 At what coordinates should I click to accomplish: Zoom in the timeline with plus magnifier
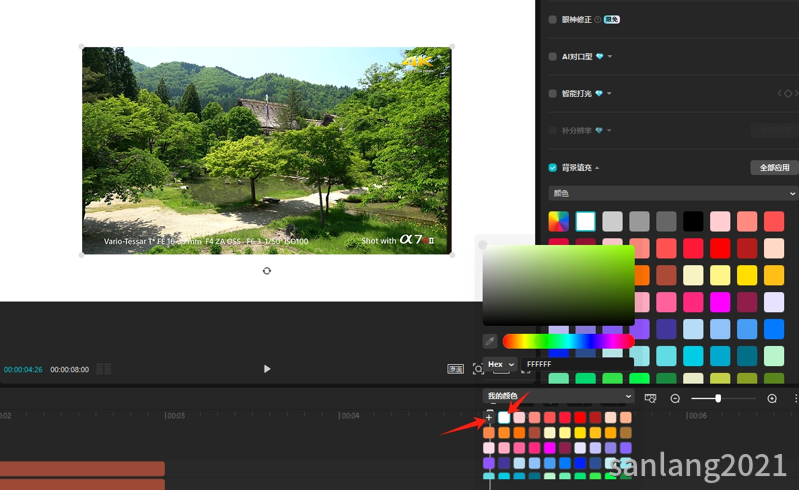tap(772, 398)
